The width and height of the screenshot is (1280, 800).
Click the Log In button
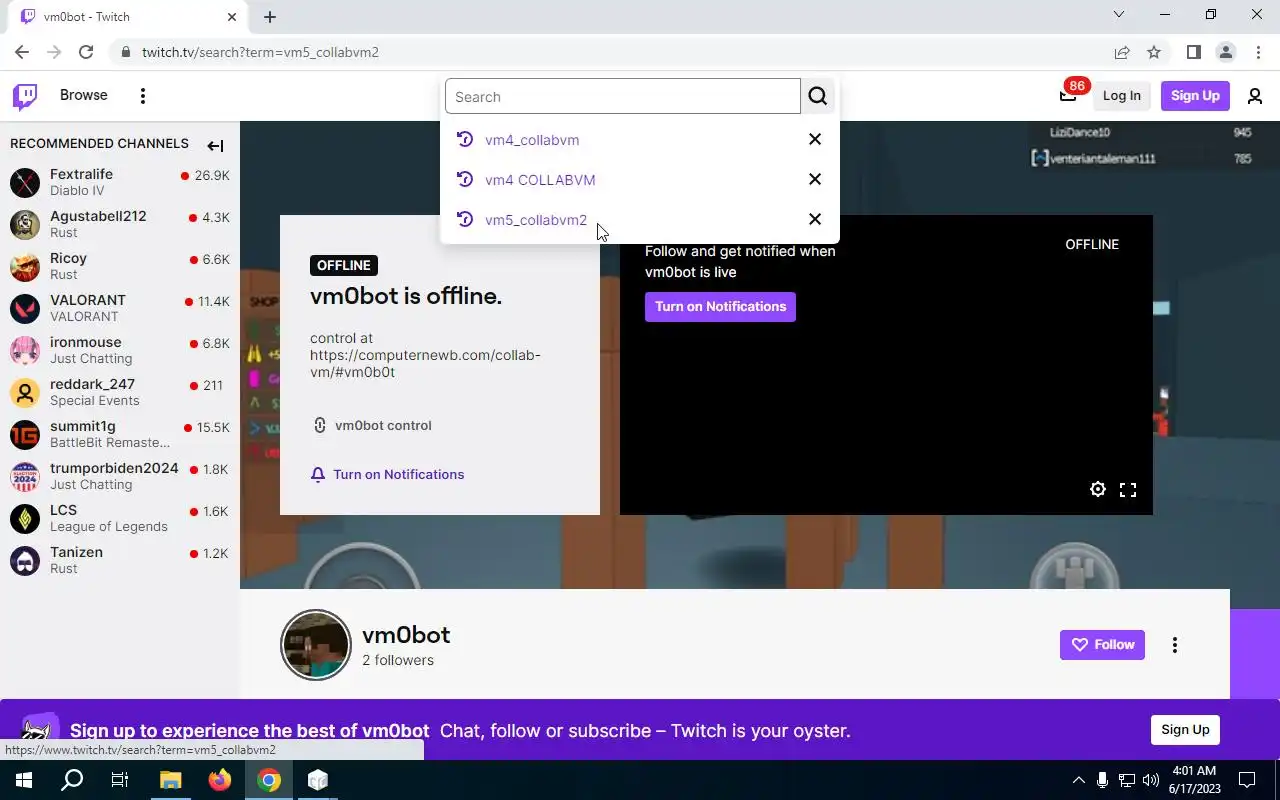[1121, 96]
